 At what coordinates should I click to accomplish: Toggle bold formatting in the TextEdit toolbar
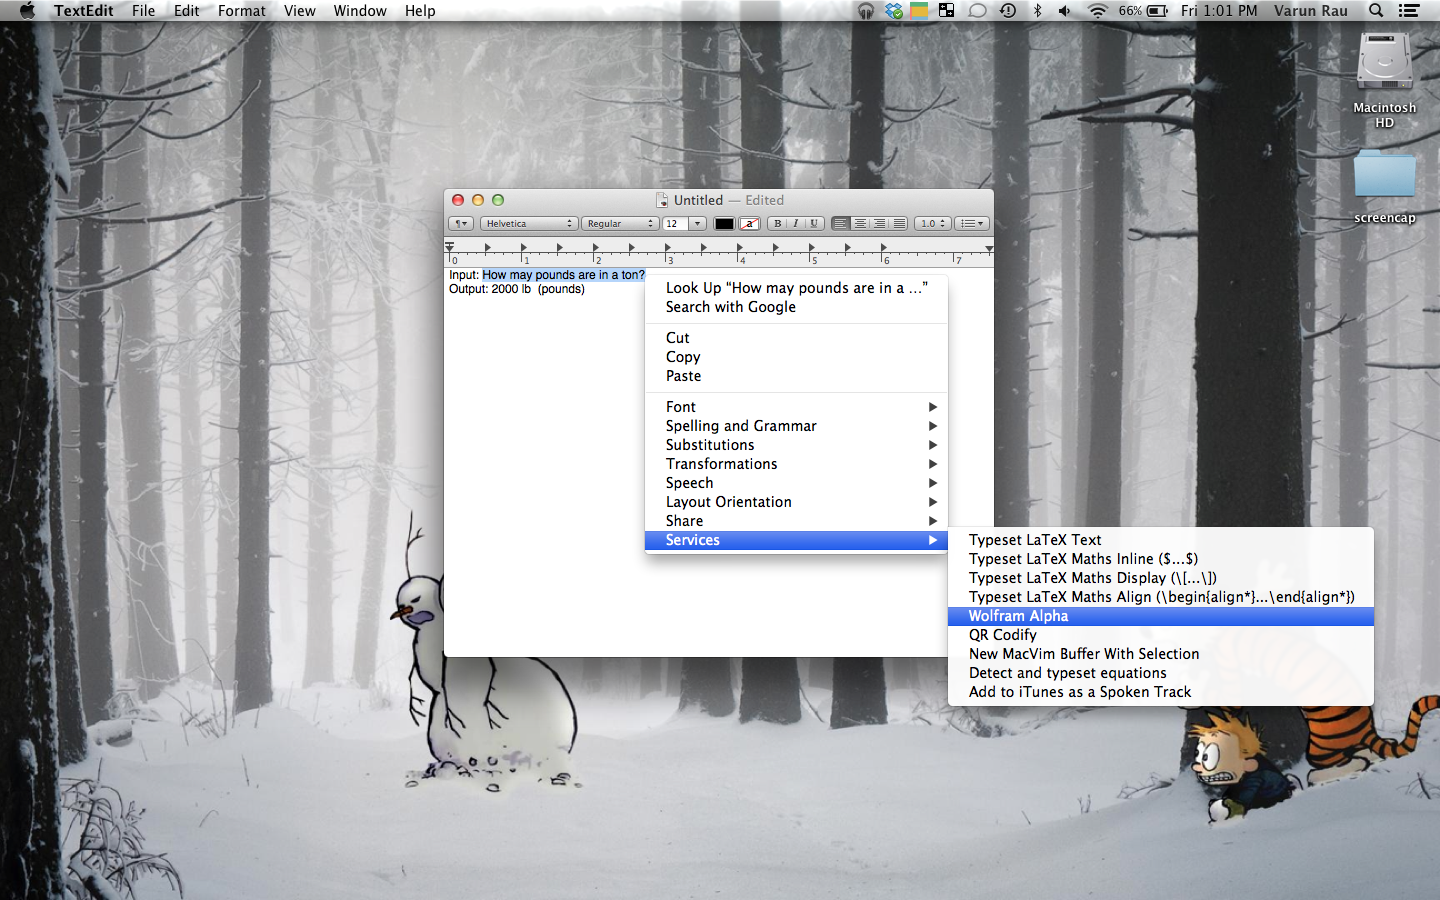[x=777, y=224]
